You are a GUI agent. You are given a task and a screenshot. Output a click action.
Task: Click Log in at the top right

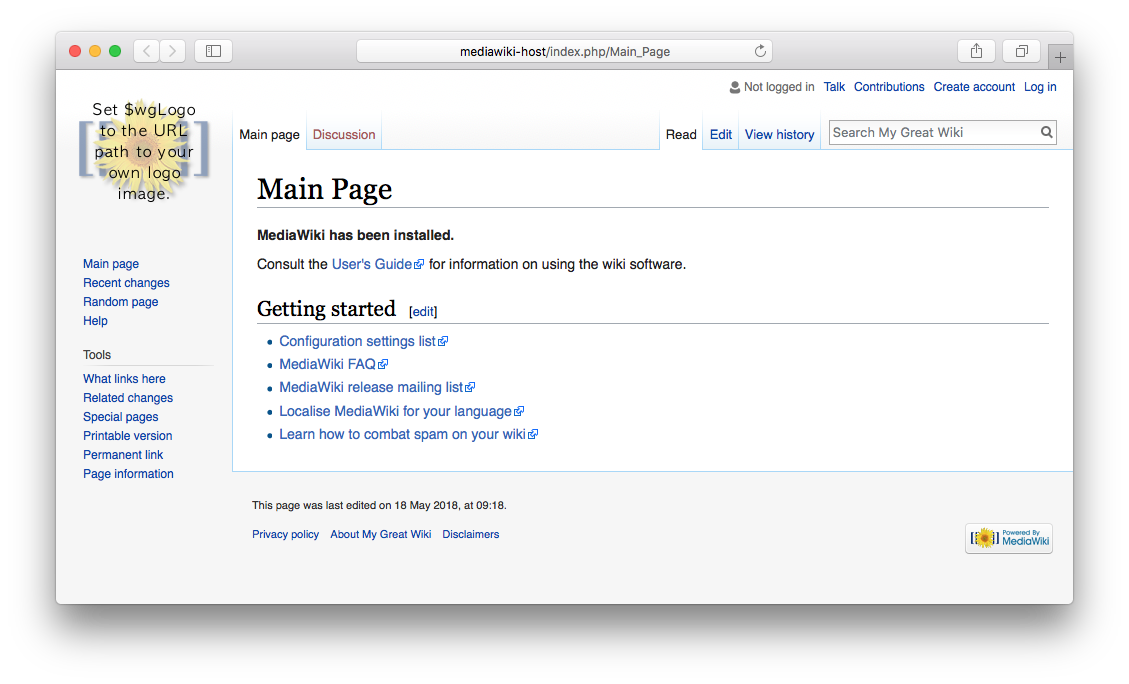click(1040, 87)
